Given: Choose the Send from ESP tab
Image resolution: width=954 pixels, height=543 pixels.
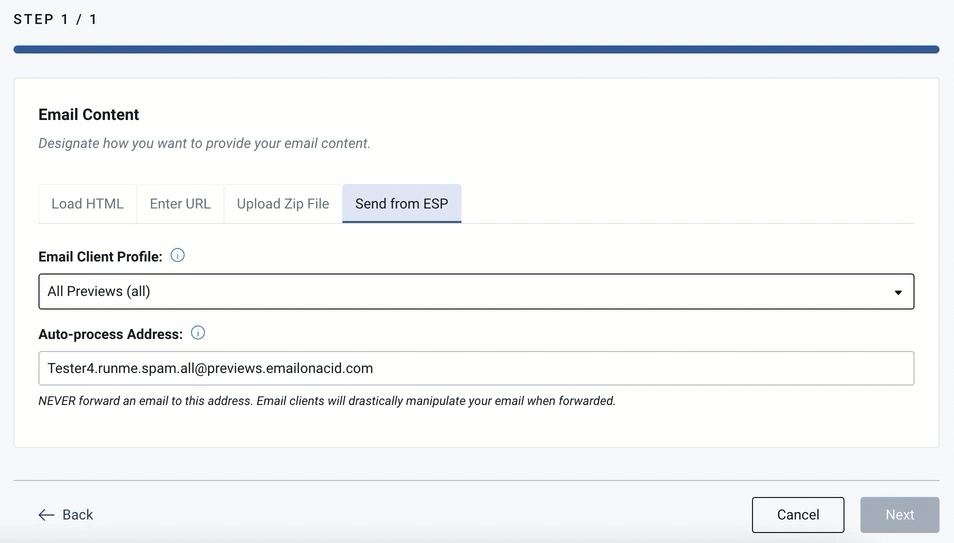Looking at the screenshot, I should [402, 204].
